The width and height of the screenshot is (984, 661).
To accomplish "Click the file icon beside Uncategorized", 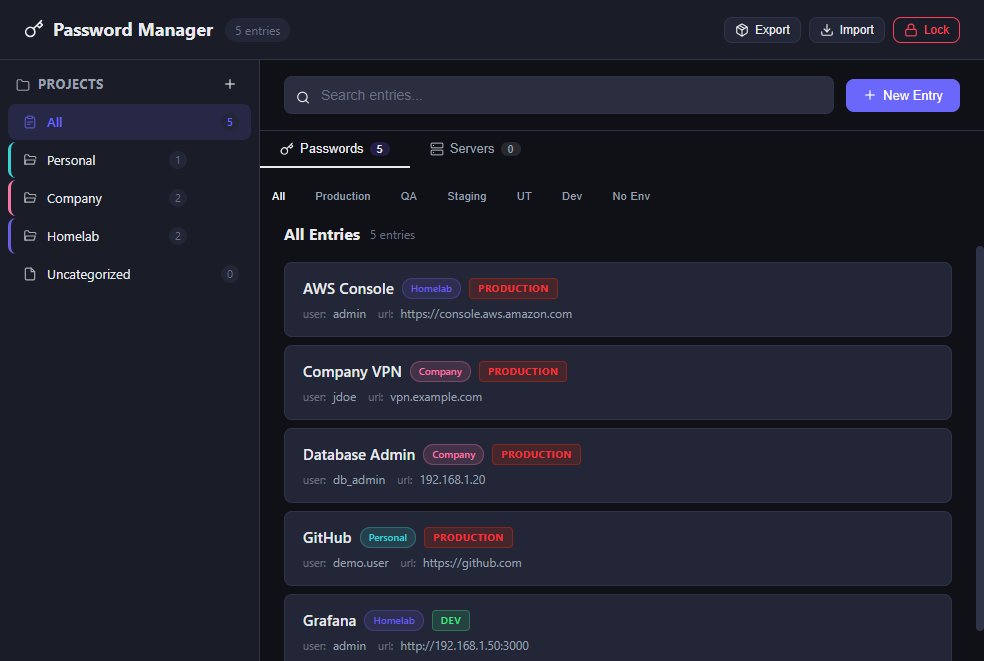I will (x=29, y=274).
